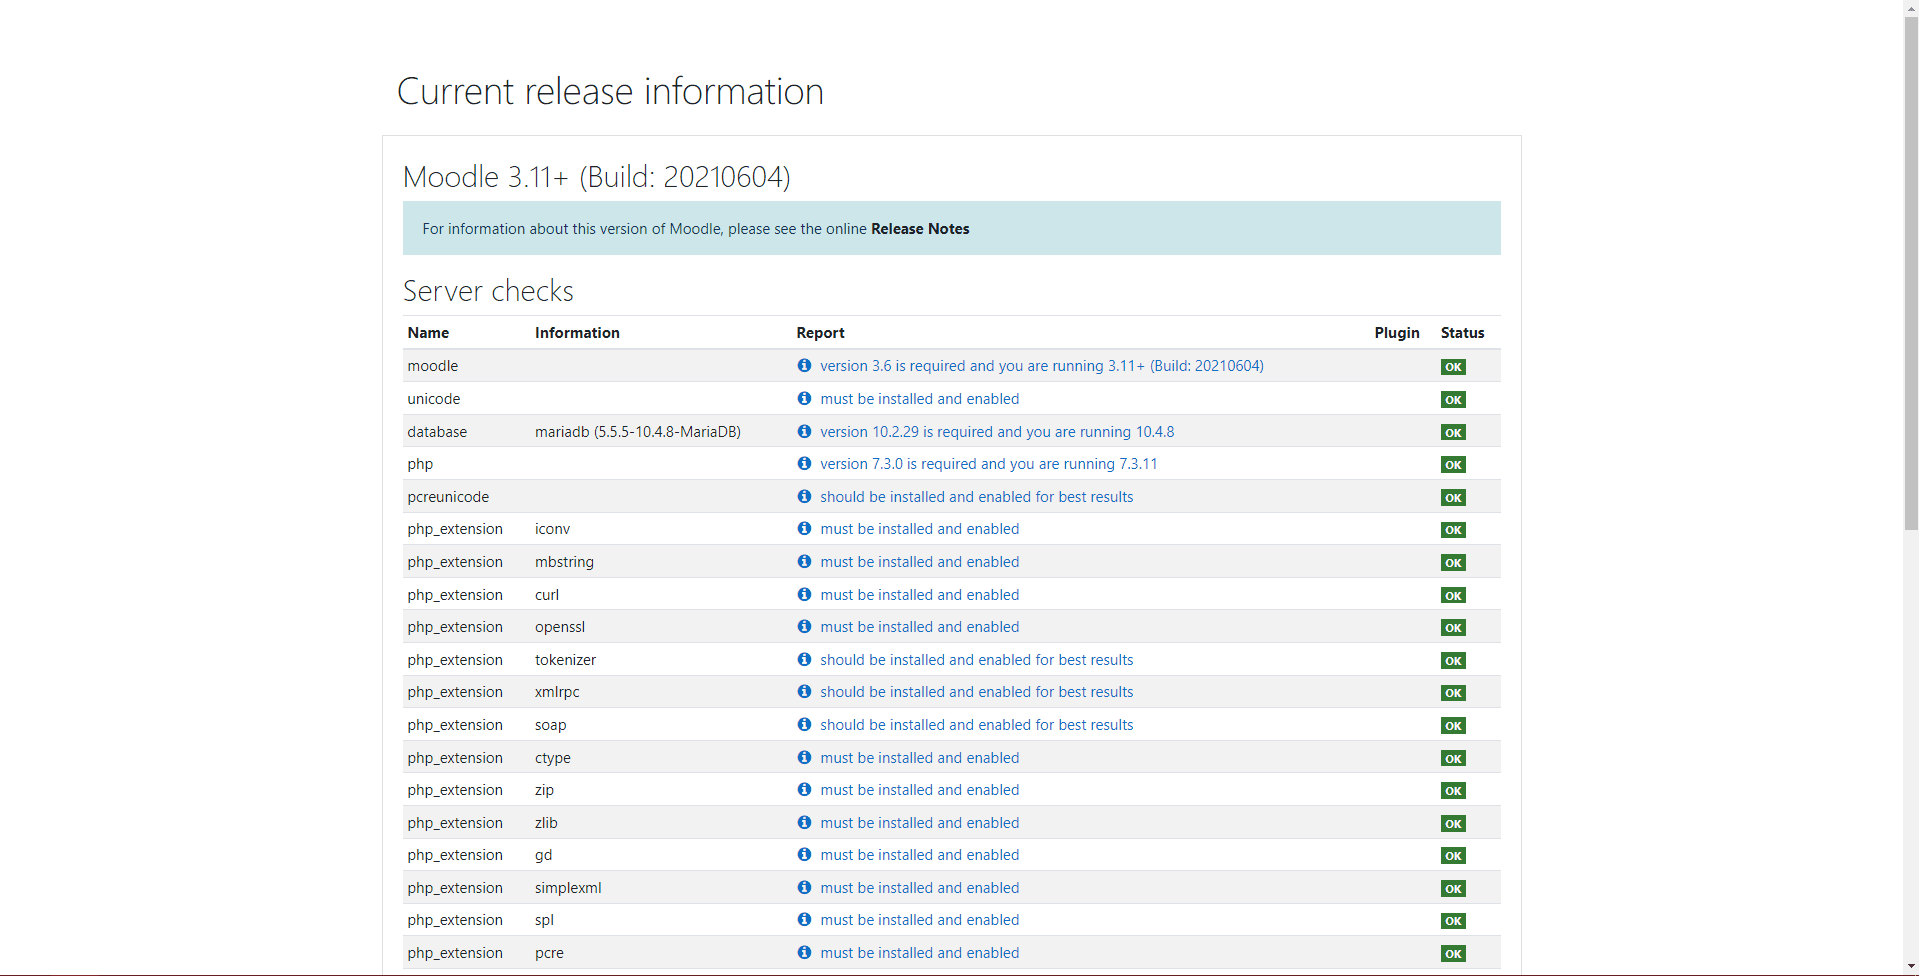The width and height of the screenshot is (1919, 976).
Task: Click the 'Moodle 3.11+ (Build: 20210604)' heading
Action: pyautogui.click(x=597, y=177)
